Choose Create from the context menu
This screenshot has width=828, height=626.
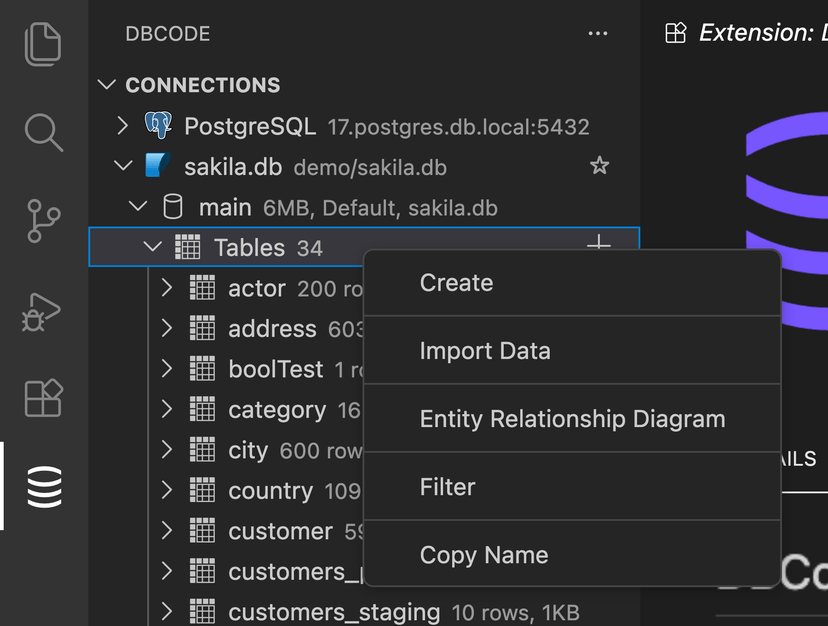(456, 282)
